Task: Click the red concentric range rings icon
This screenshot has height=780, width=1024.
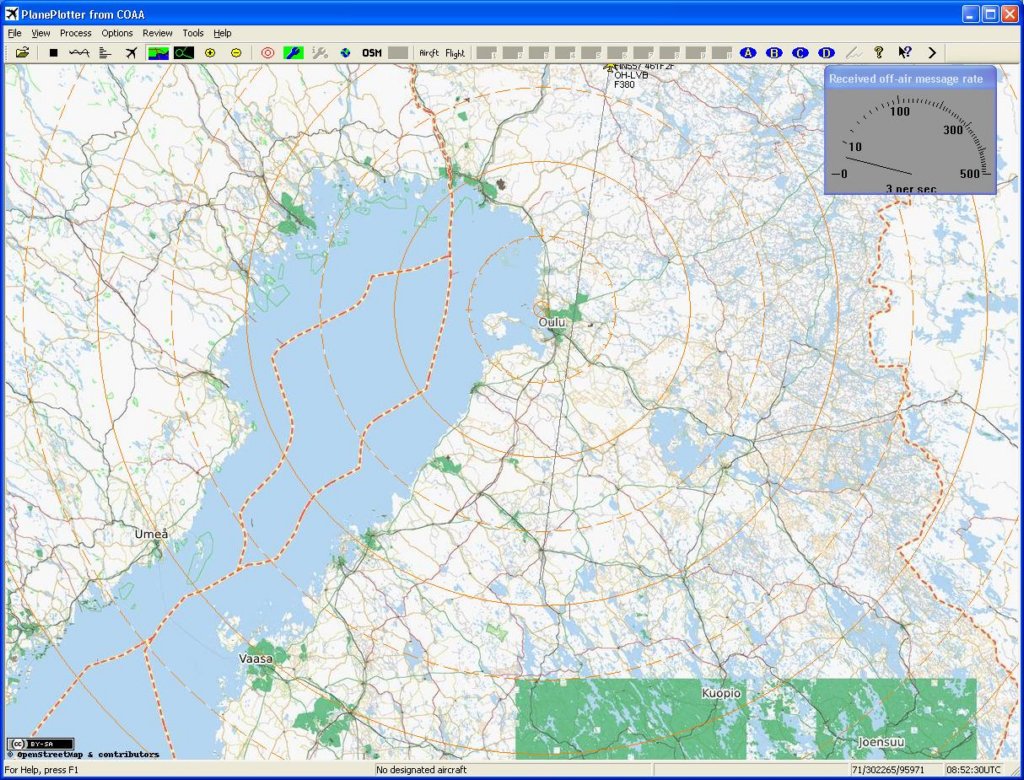Action: coord(267,52)
